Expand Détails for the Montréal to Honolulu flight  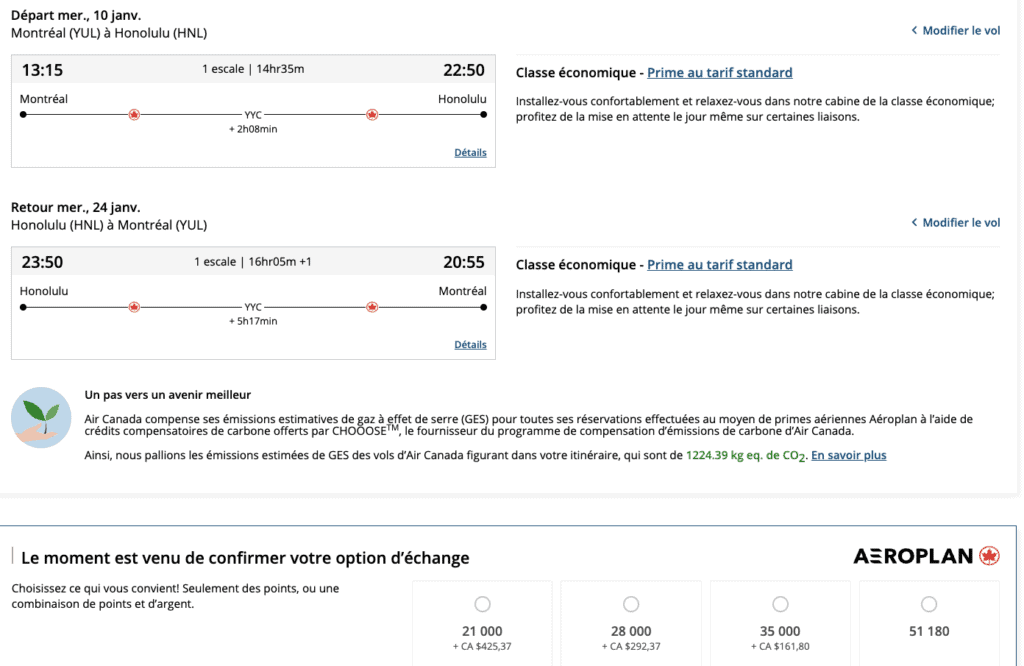[x=470, y=153]
